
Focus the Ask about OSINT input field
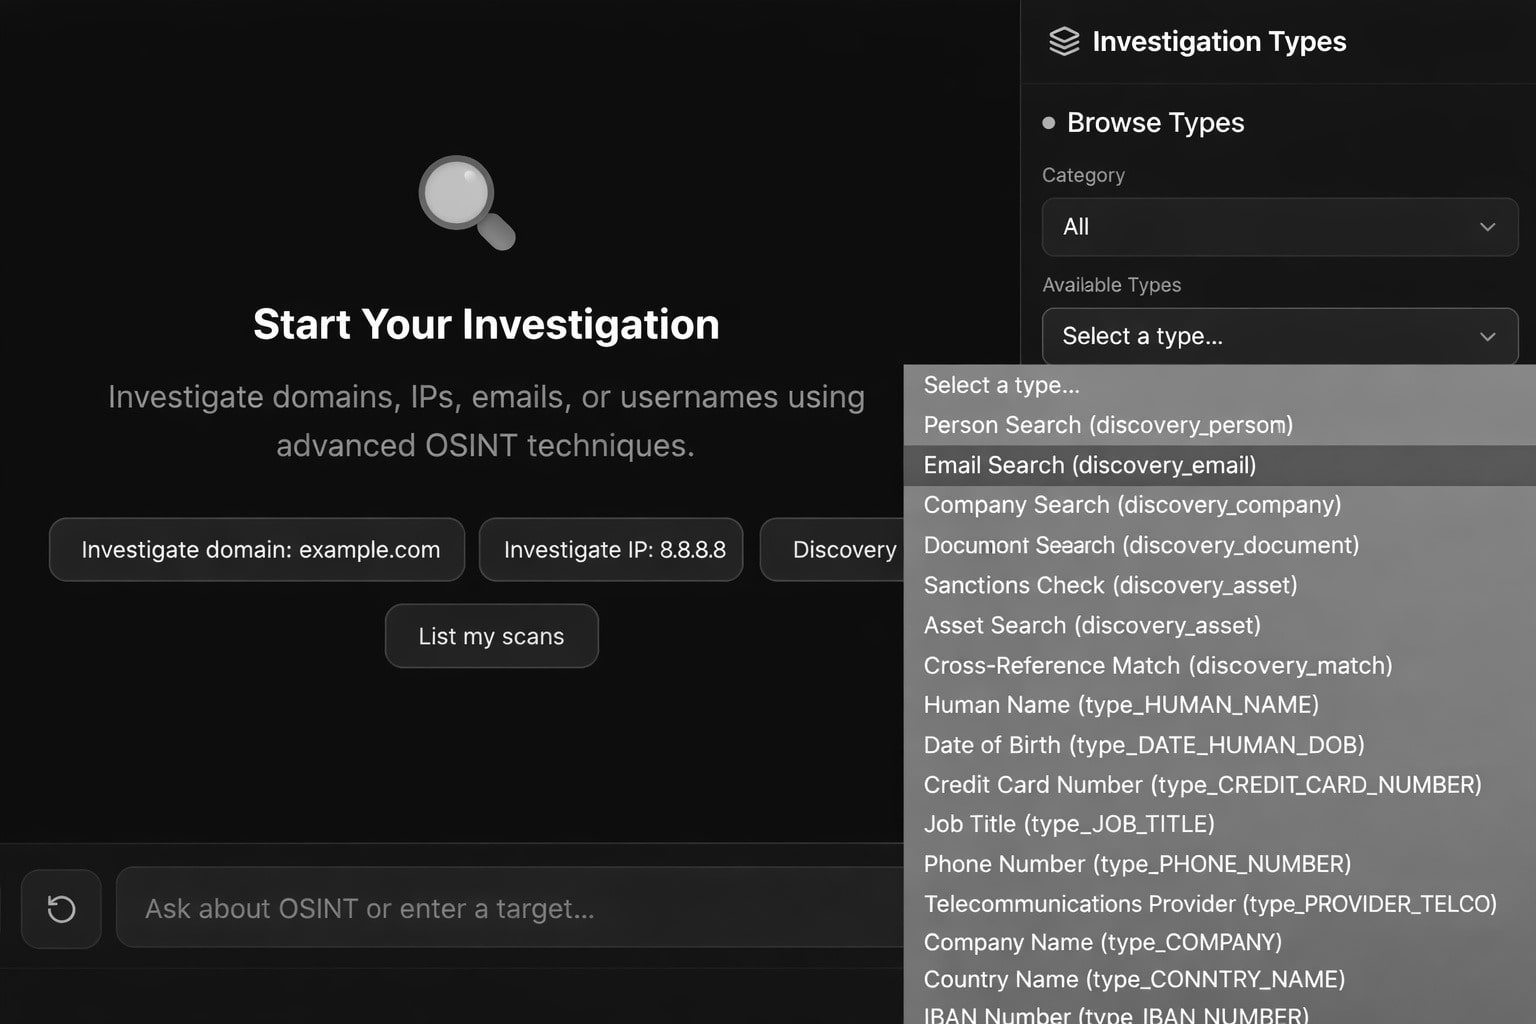click(510, 908)
